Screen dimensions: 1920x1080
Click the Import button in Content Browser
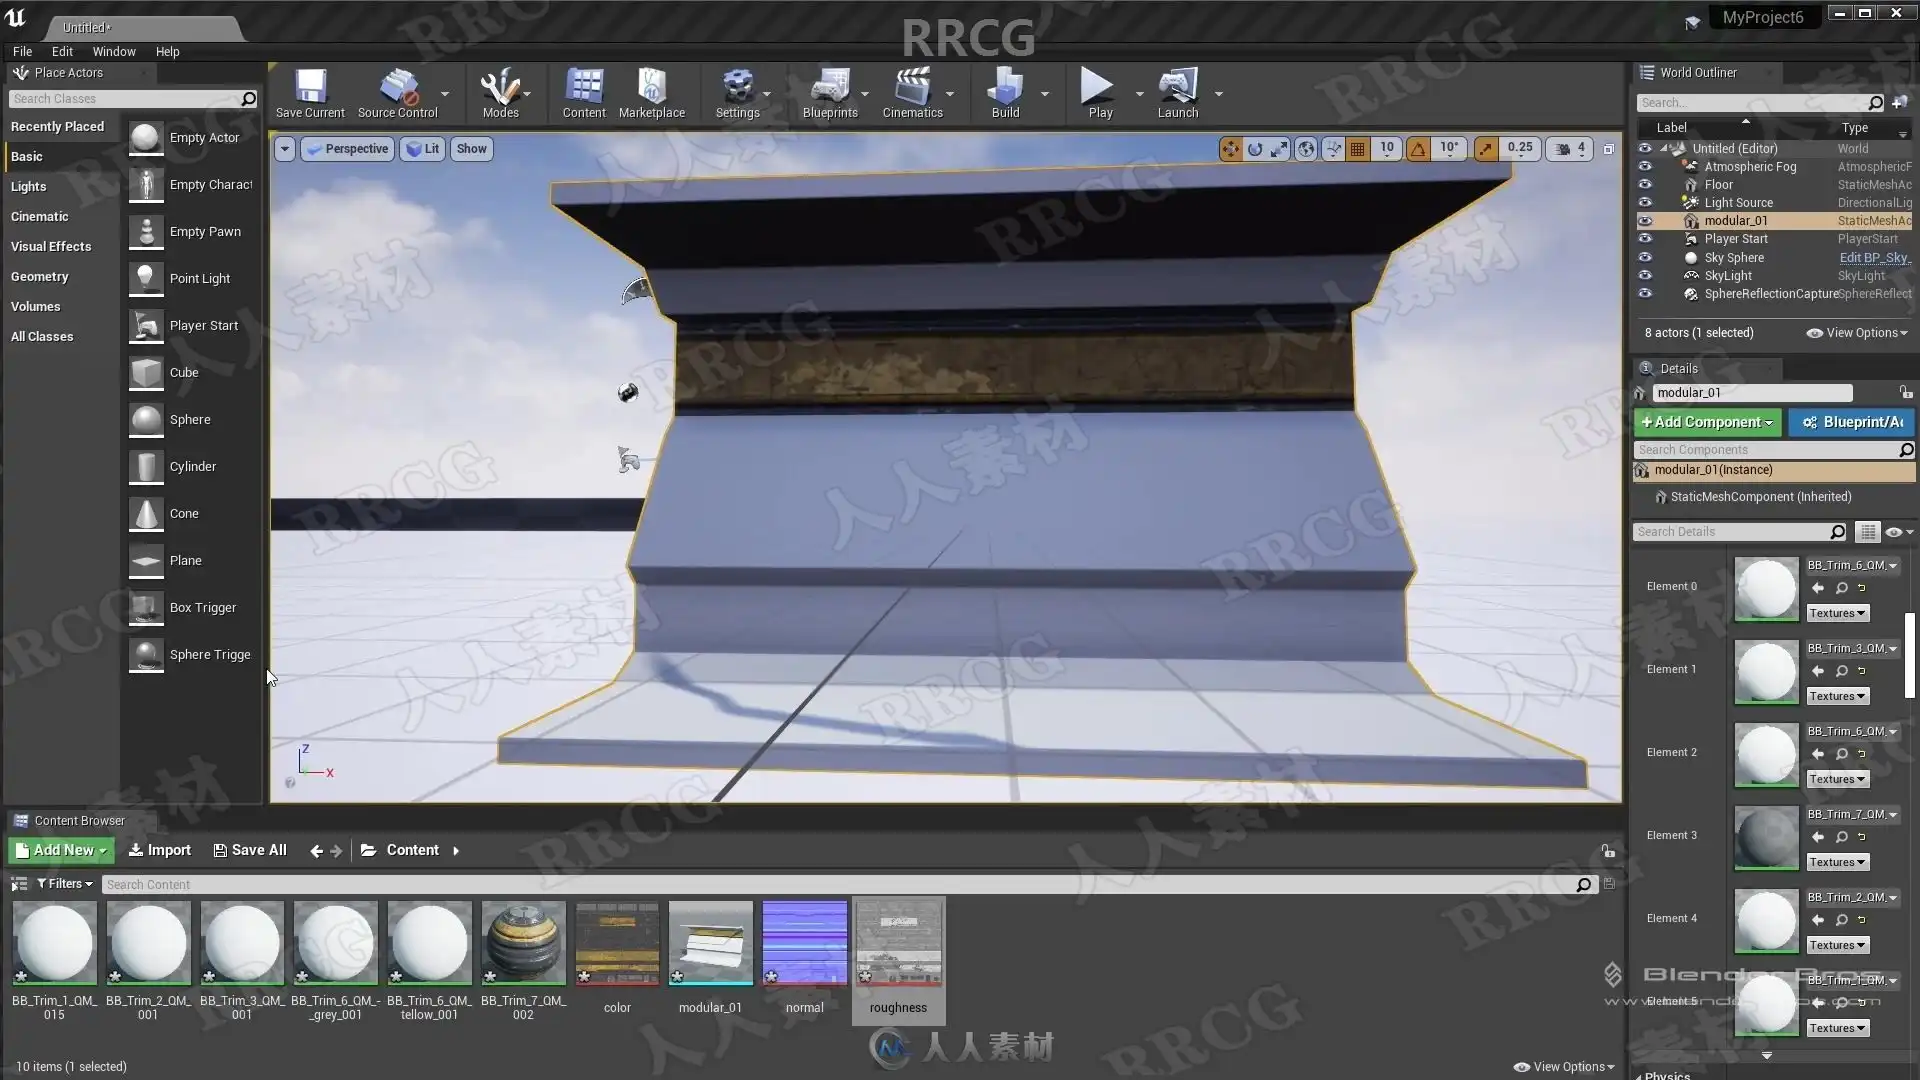160,851
